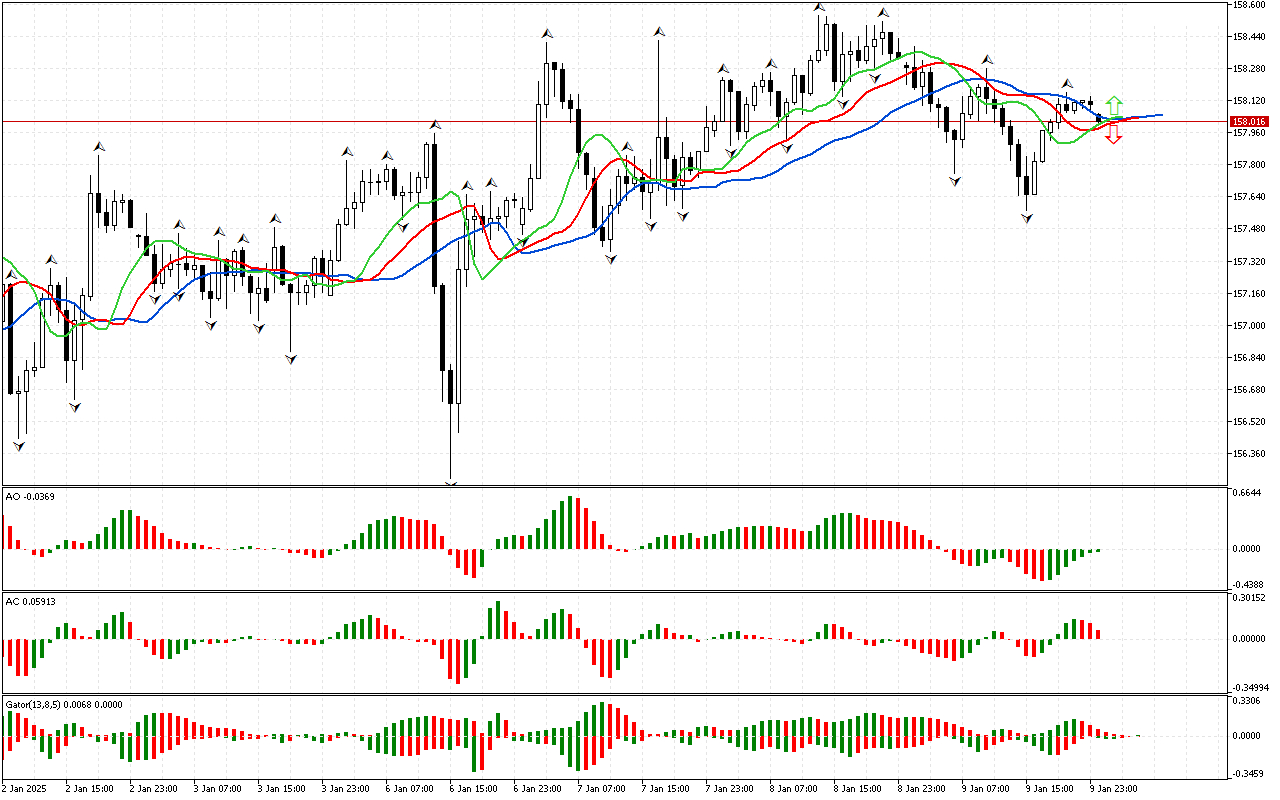Click the 2 Jan 15:00 time label
The height and width of the screenshot is (800, 1280).
click(88, 788)
